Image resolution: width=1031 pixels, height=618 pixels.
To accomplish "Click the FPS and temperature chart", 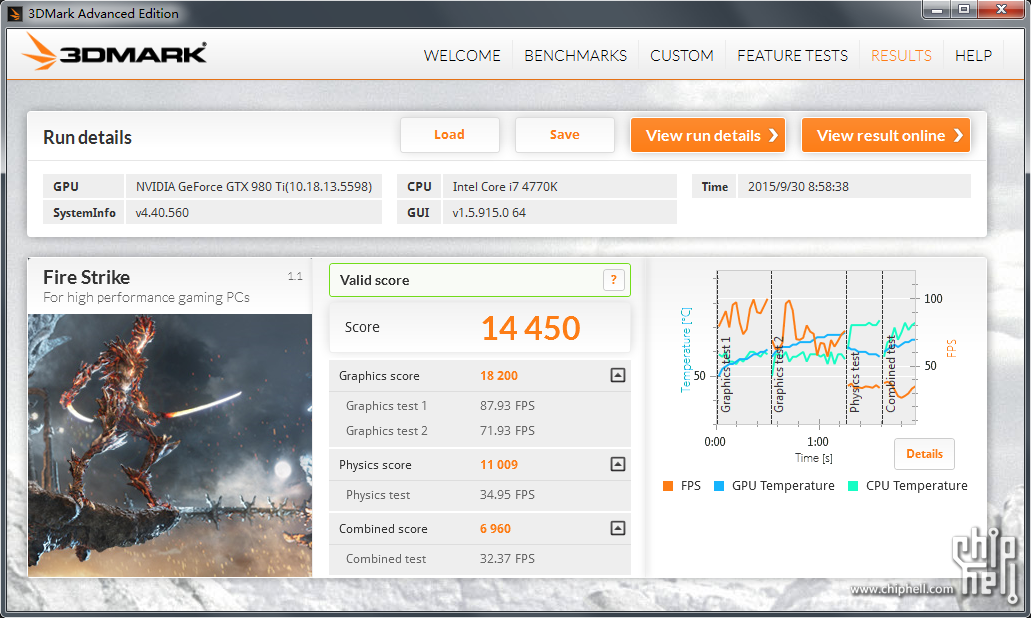I will click(x=816, y=347).
